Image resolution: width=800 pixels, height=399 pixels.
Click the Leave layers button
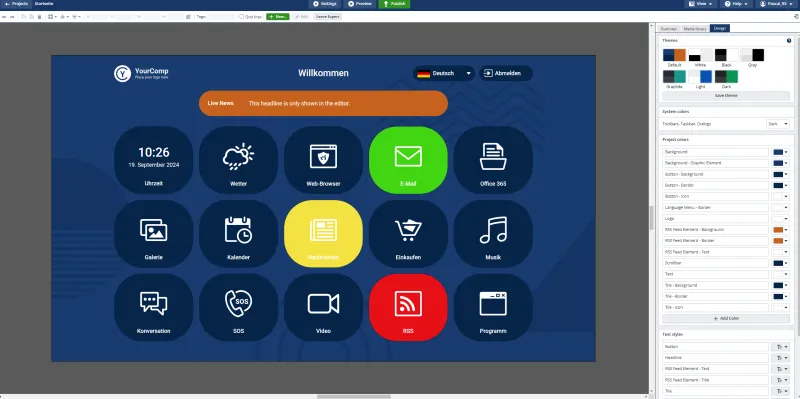[x=327, y=17]
